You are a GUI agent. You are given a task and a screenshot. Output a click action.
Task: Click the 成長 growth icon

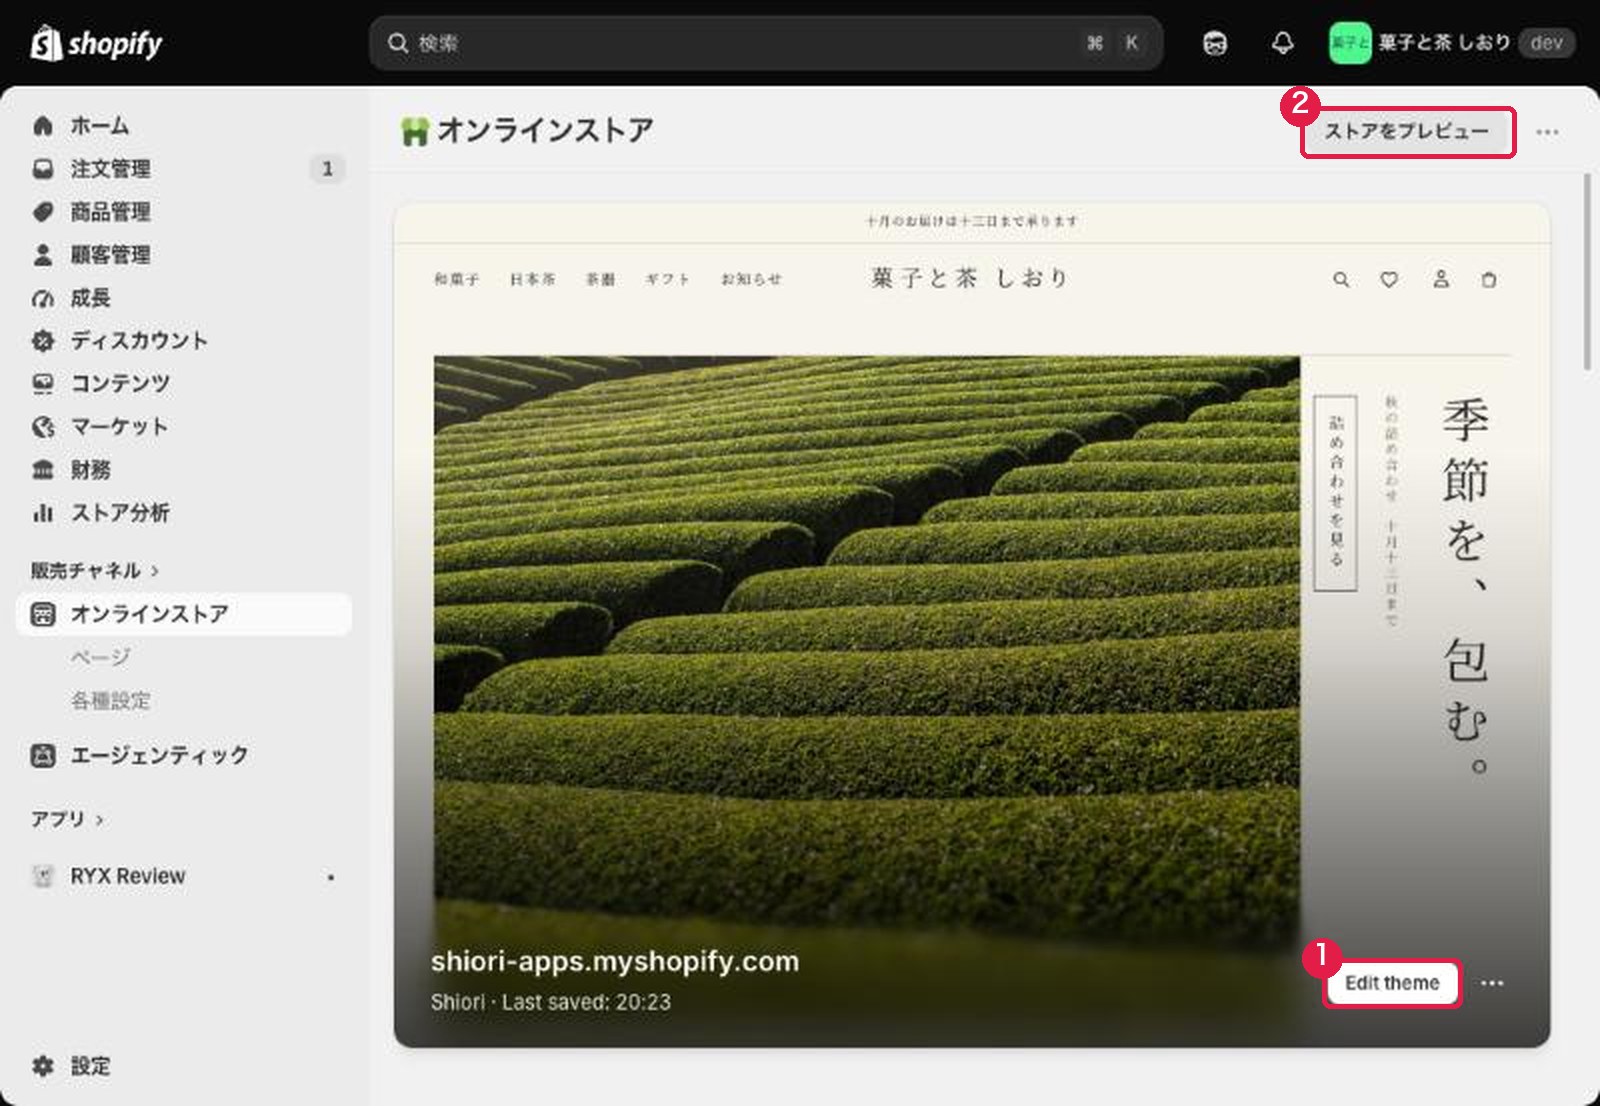[x=43, y=298]
